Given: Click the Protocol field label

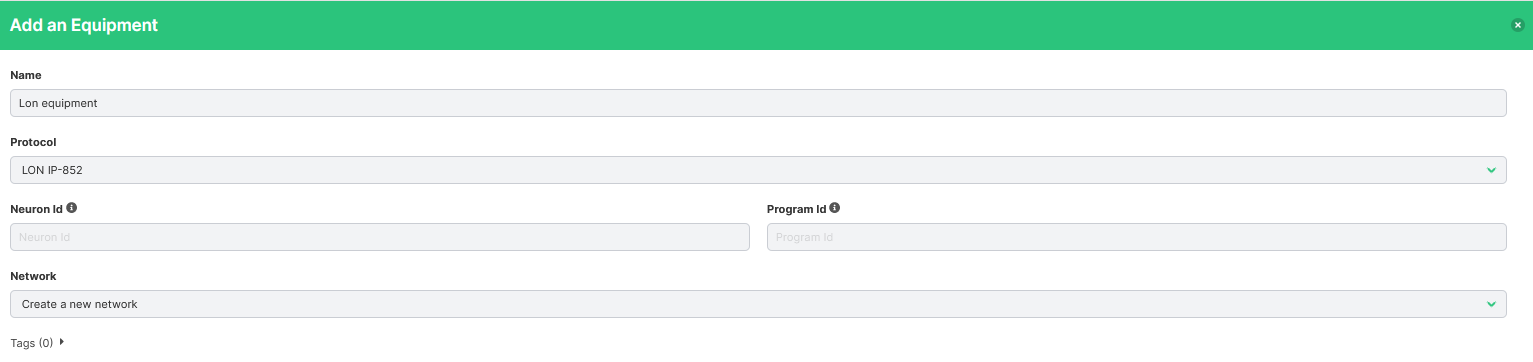Looking at the screenshot, I should point(33,142).
